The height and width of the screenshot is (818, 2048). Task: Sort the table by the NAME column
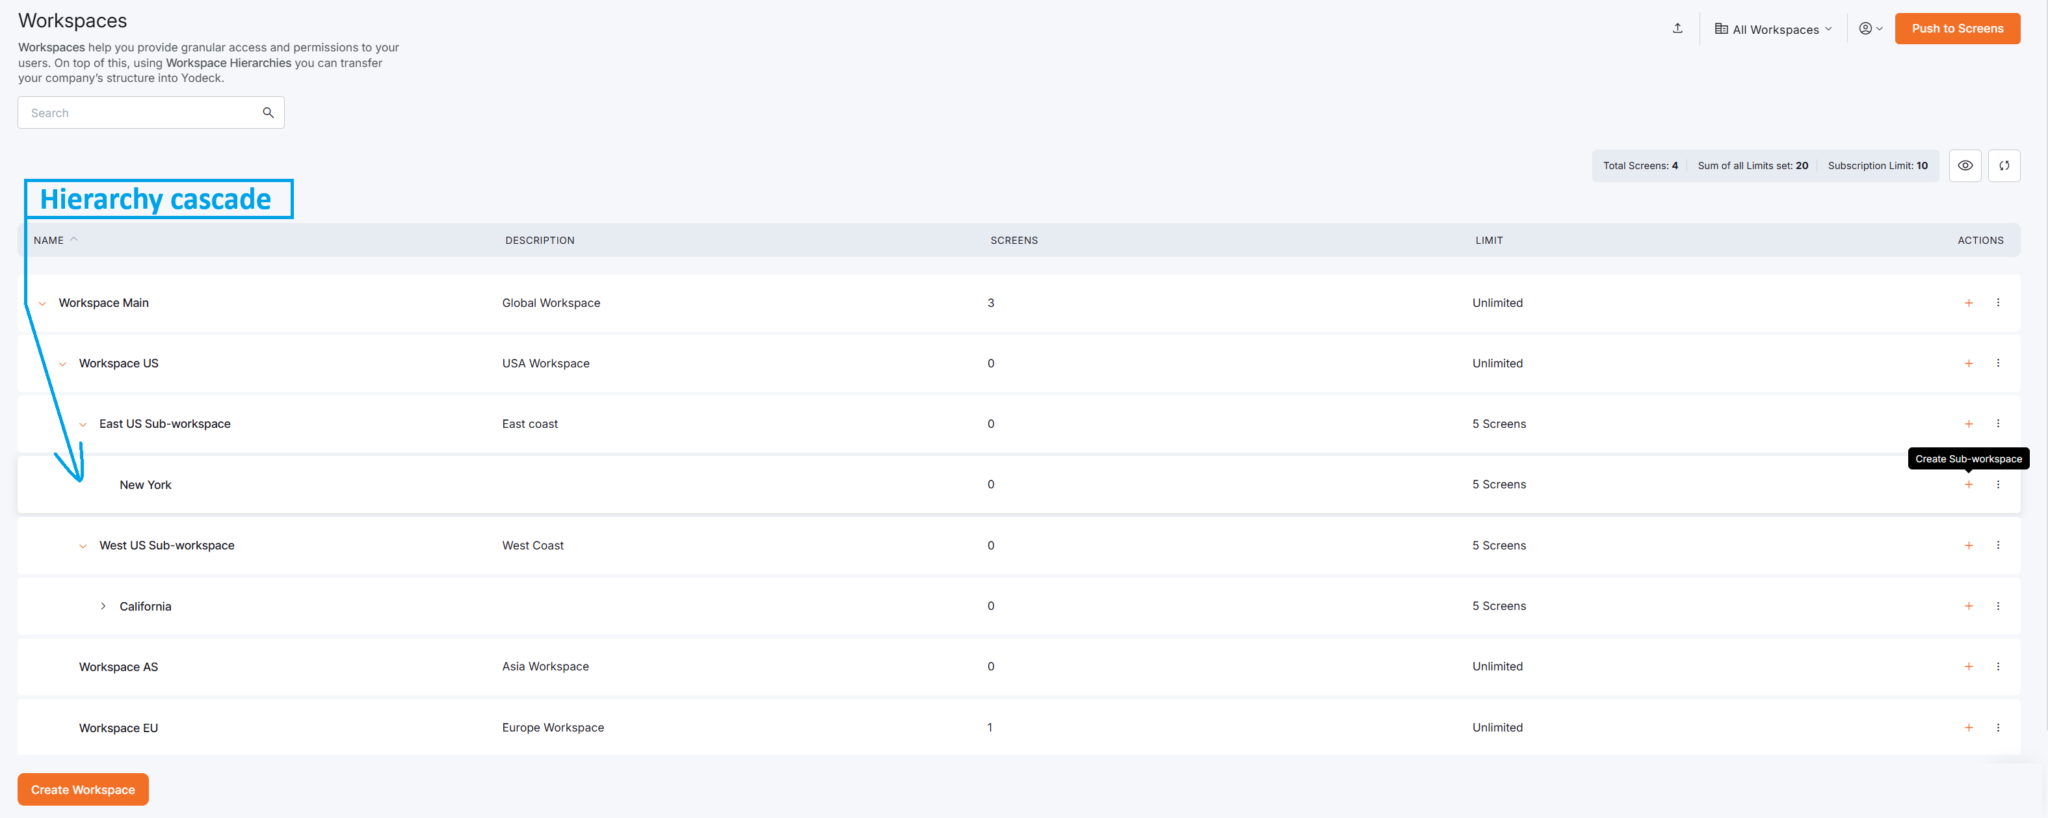[x=55, y=240]
